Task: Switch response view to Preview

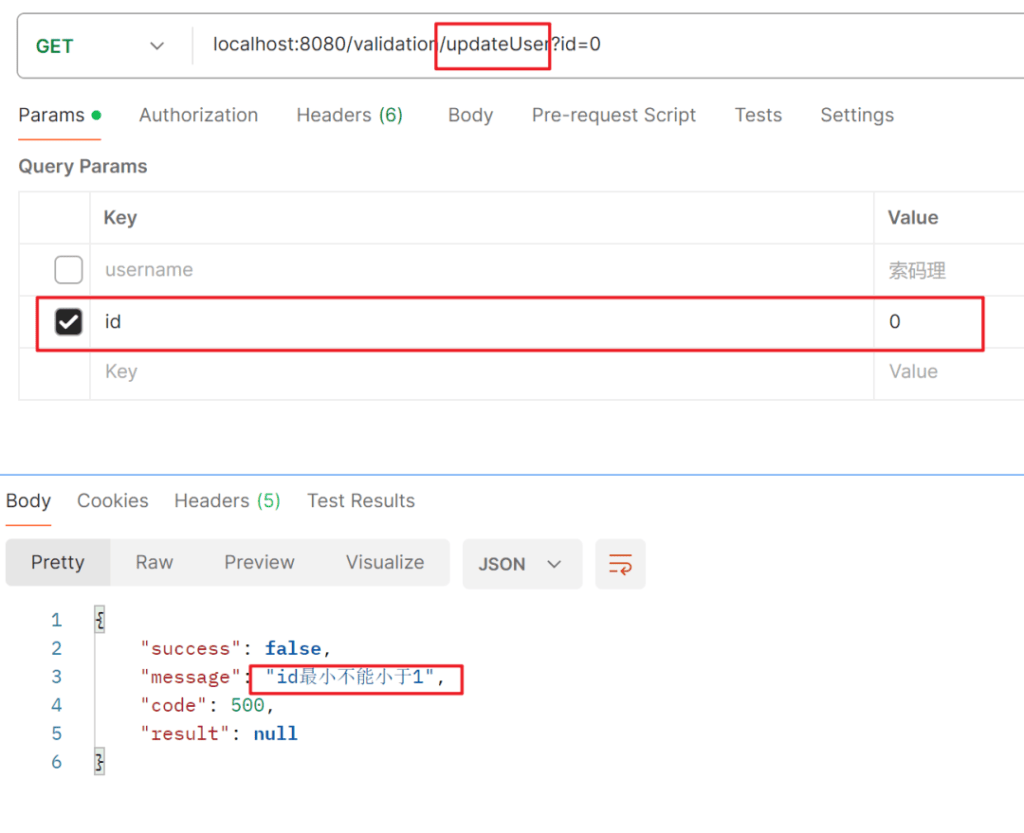Action: point(259,563)
